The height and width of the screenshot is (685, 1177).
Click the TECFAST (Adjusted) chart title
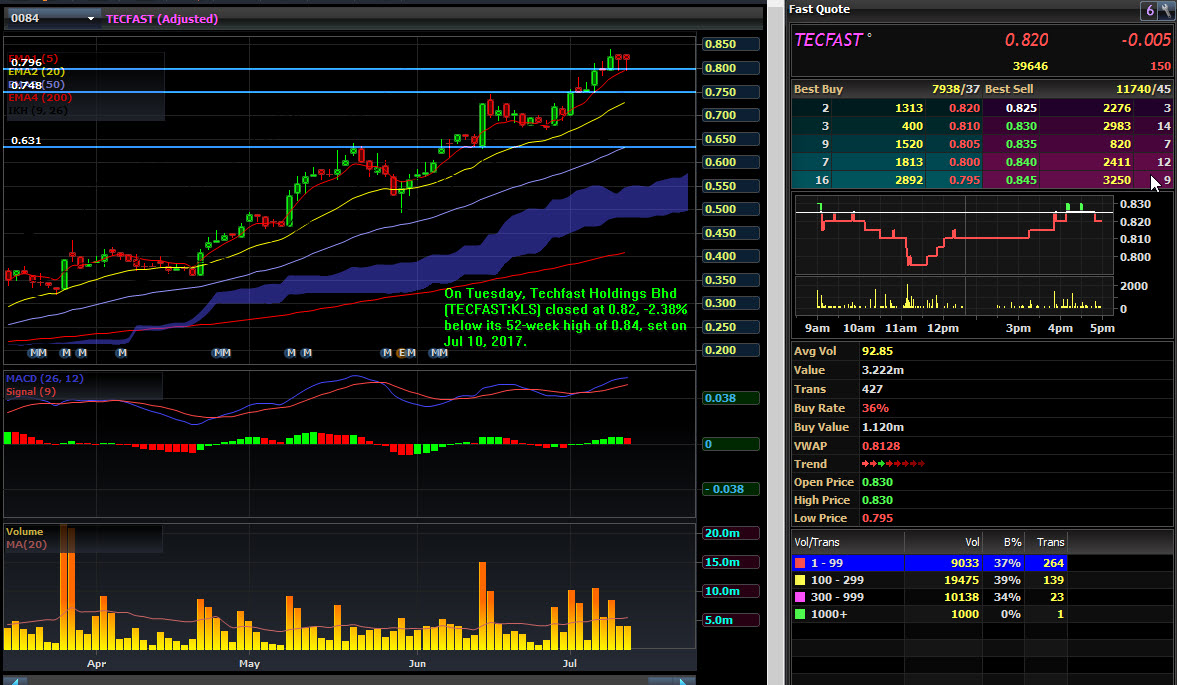(162, 19)
